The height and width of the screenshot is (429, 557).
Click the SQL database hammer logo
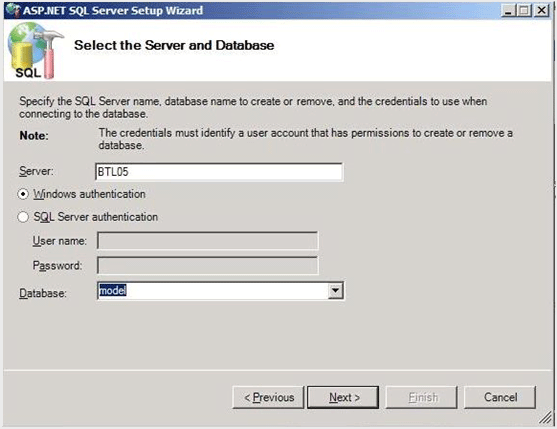(35, 50)
